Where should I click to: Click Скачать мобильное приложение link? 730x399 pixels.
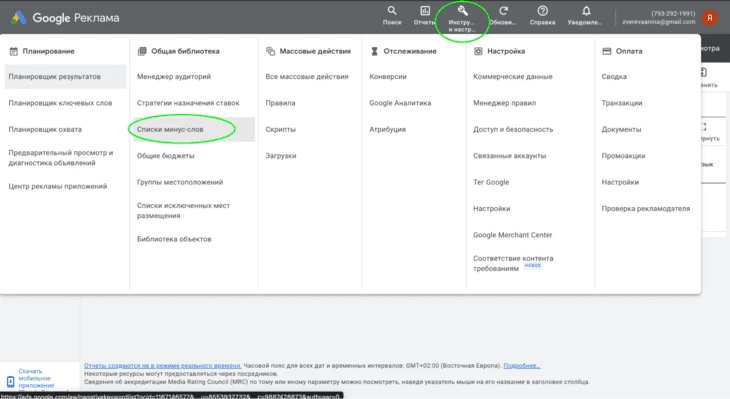tap(36, 378)
